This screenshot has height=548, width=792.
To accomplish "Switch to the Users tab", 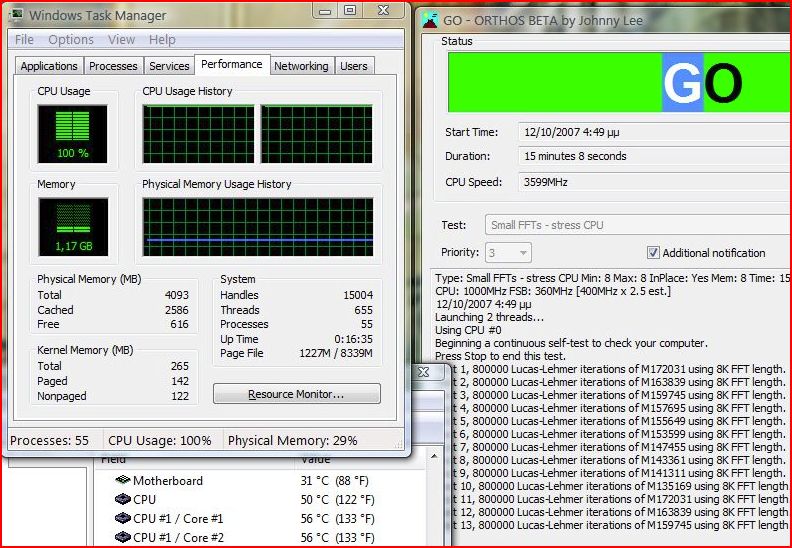I will coord(354,66).
